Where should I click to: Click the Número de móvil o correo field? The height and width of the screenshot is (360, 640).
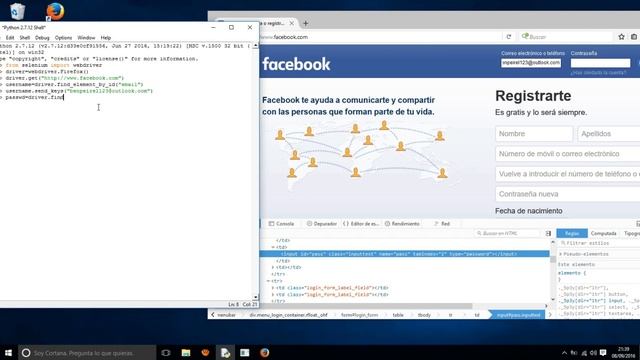pos(568,154)
